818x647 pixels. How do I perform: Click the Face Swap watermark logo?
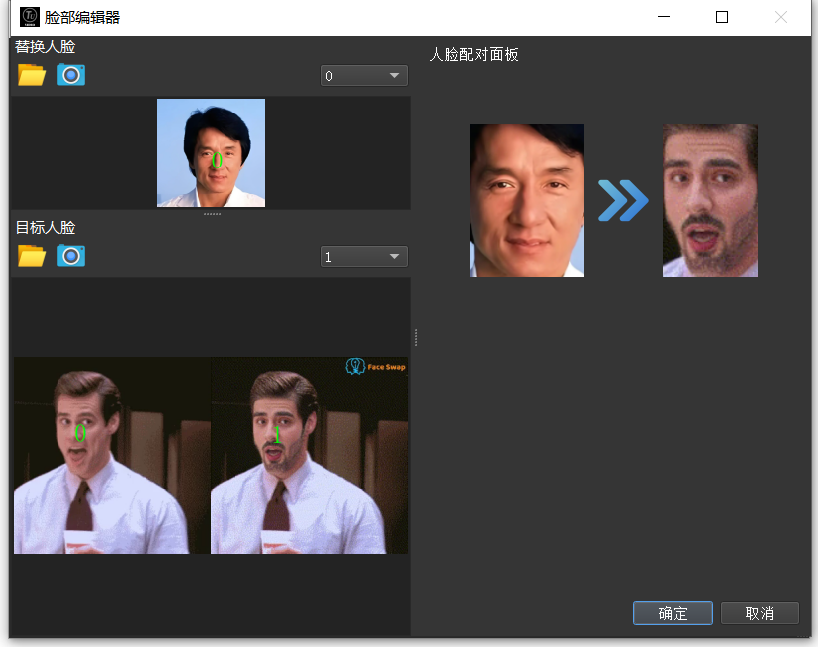(376, 367)
